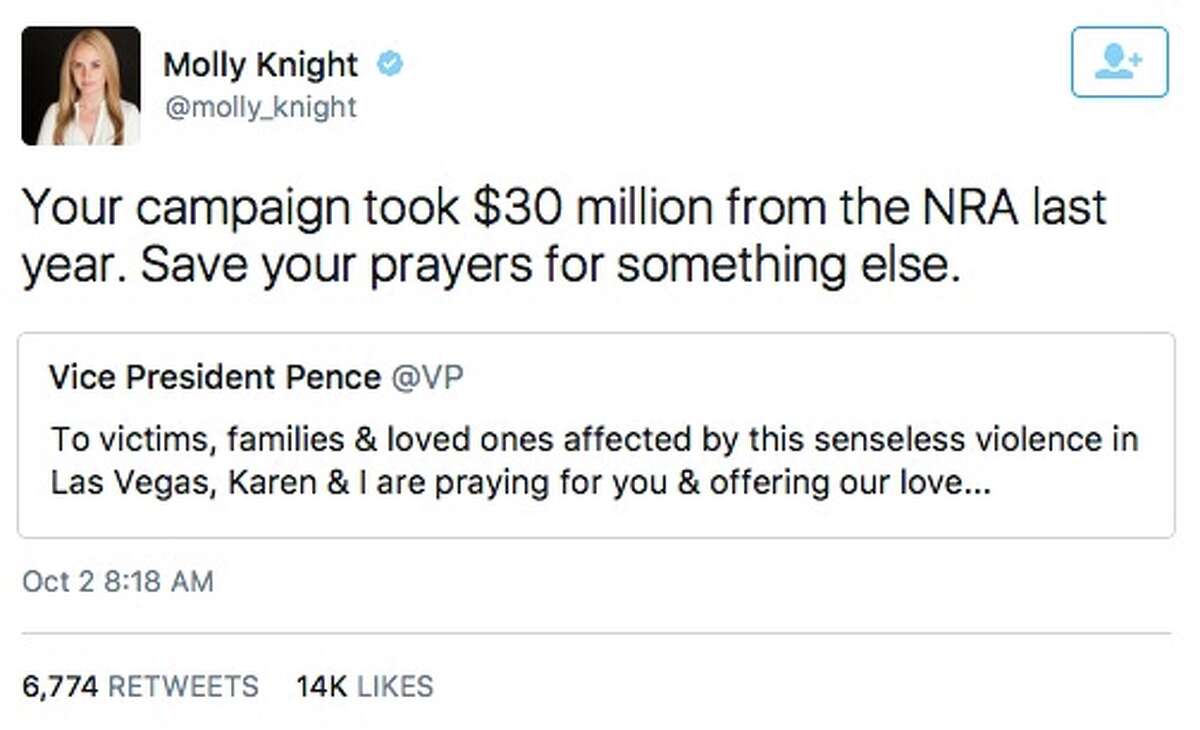The width and height of the screenshot is (1200, 730).
Task: Click the blue verified checkmark badge
Action: click(389, 65)
